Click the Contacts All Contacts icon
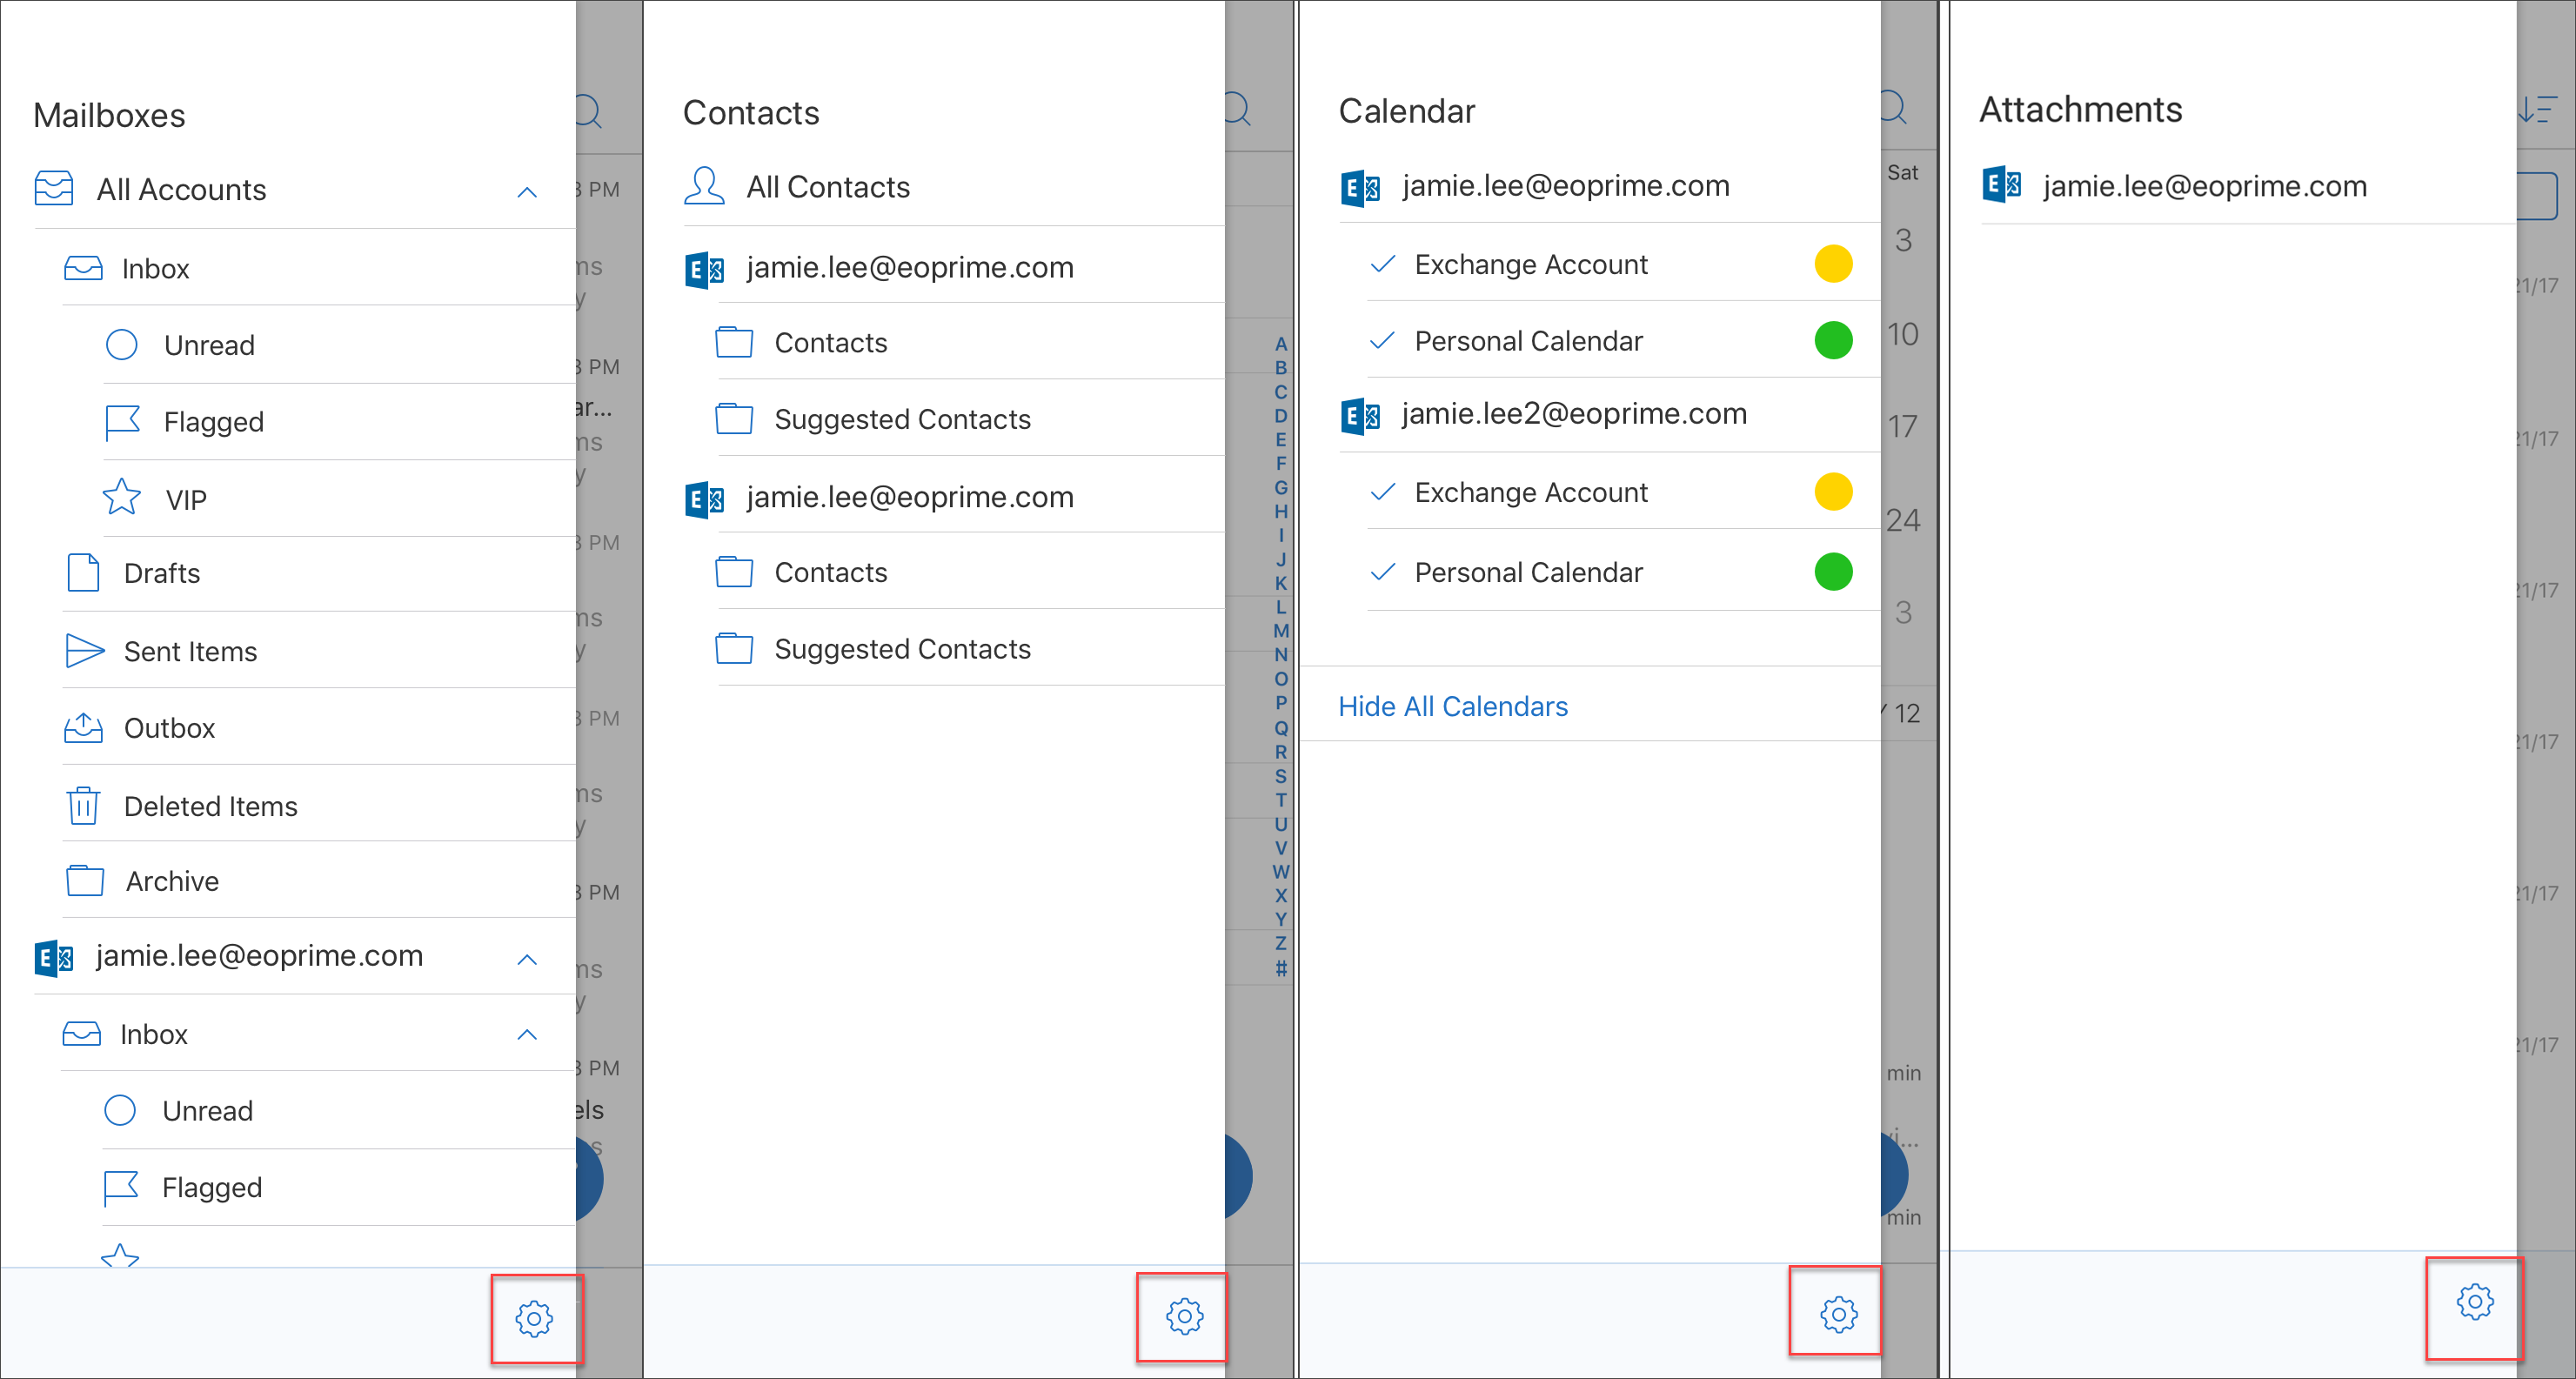This screenshot has height=1379, width=2576. coord(709,189)
